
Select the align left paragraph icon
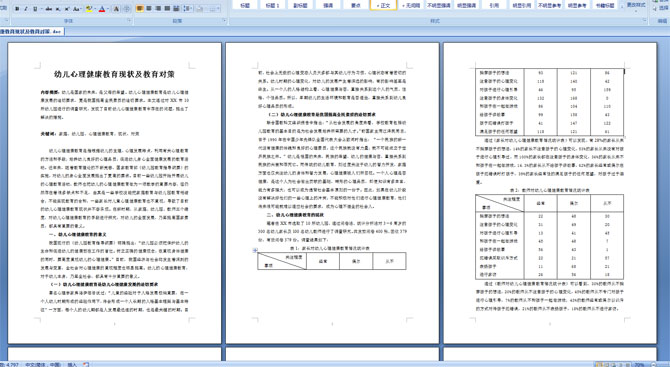[139, 8]
